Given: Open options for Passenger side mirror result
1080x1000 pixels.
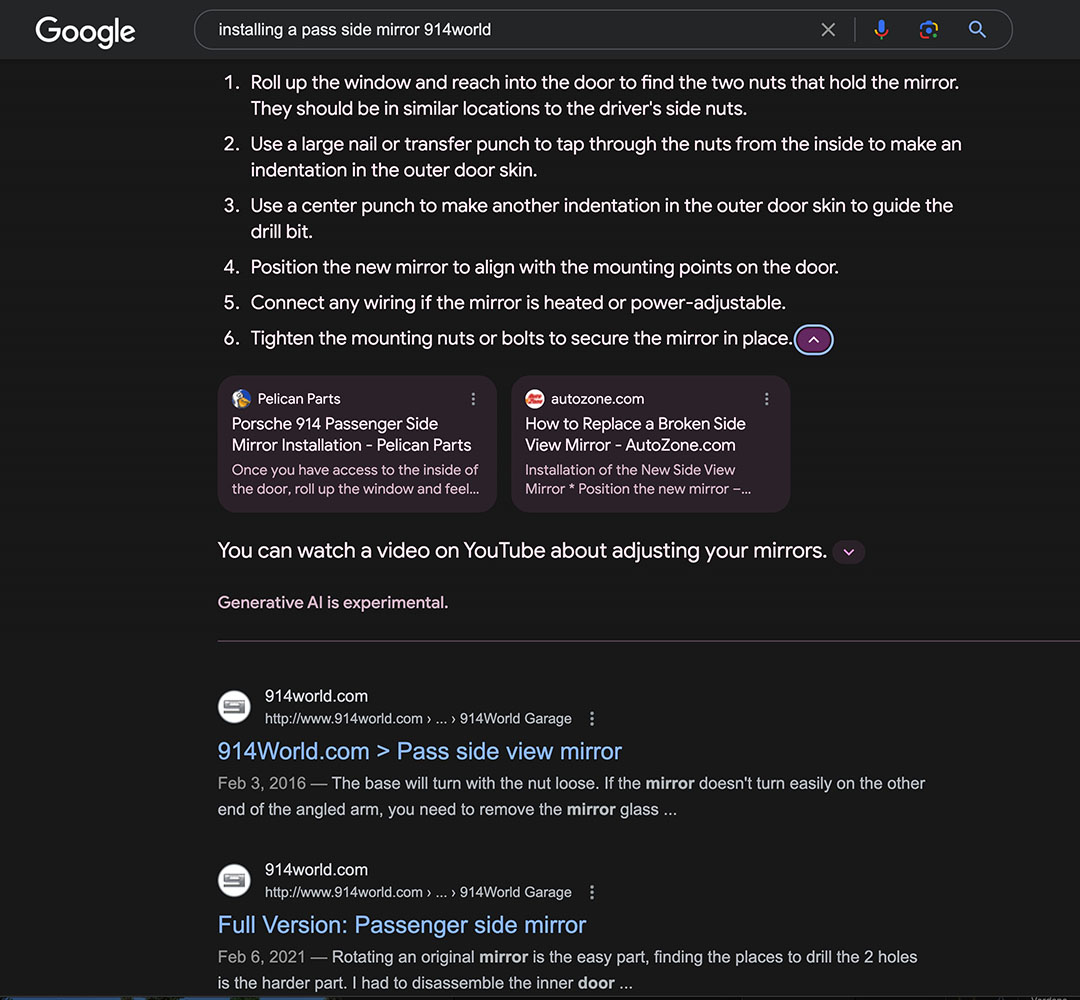Looking at the screenshot, I should (x=592, y=892).
